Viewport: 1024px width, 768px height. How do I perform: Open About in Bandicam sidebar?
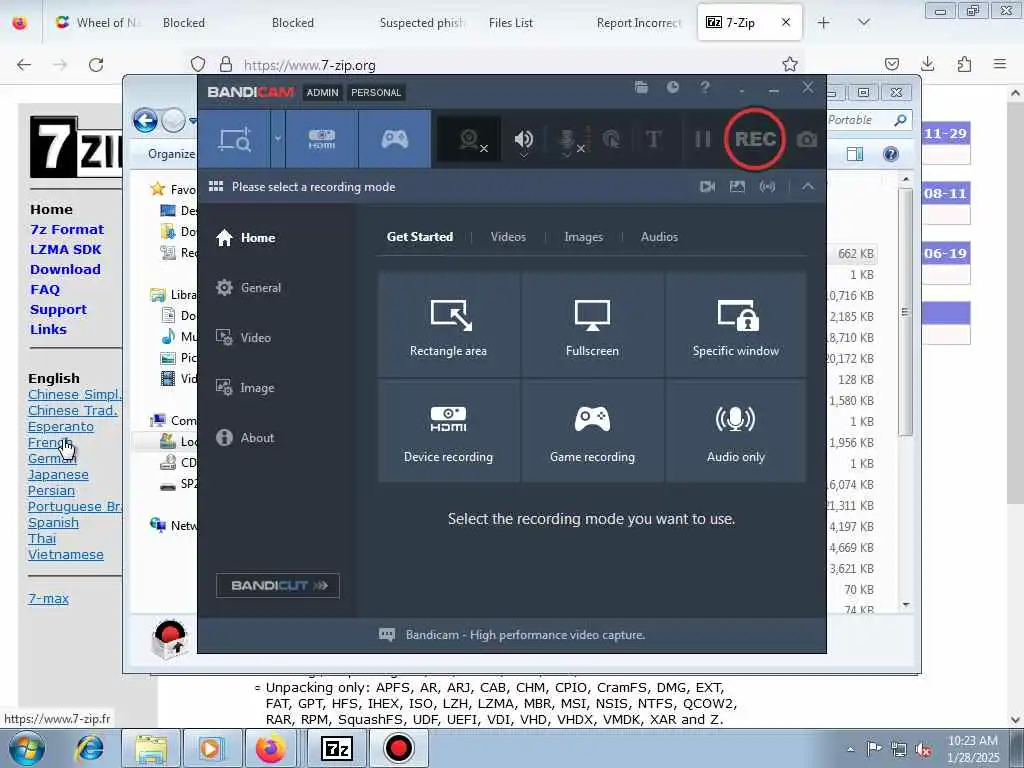pyautogui.click(x=245, y=438)
